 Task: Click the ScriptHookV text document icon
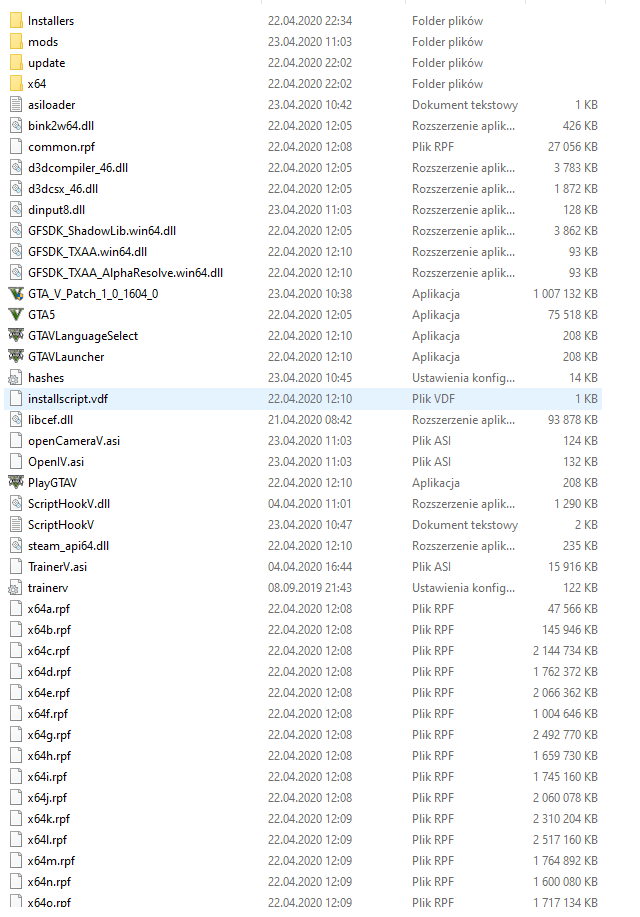(16, 525)
